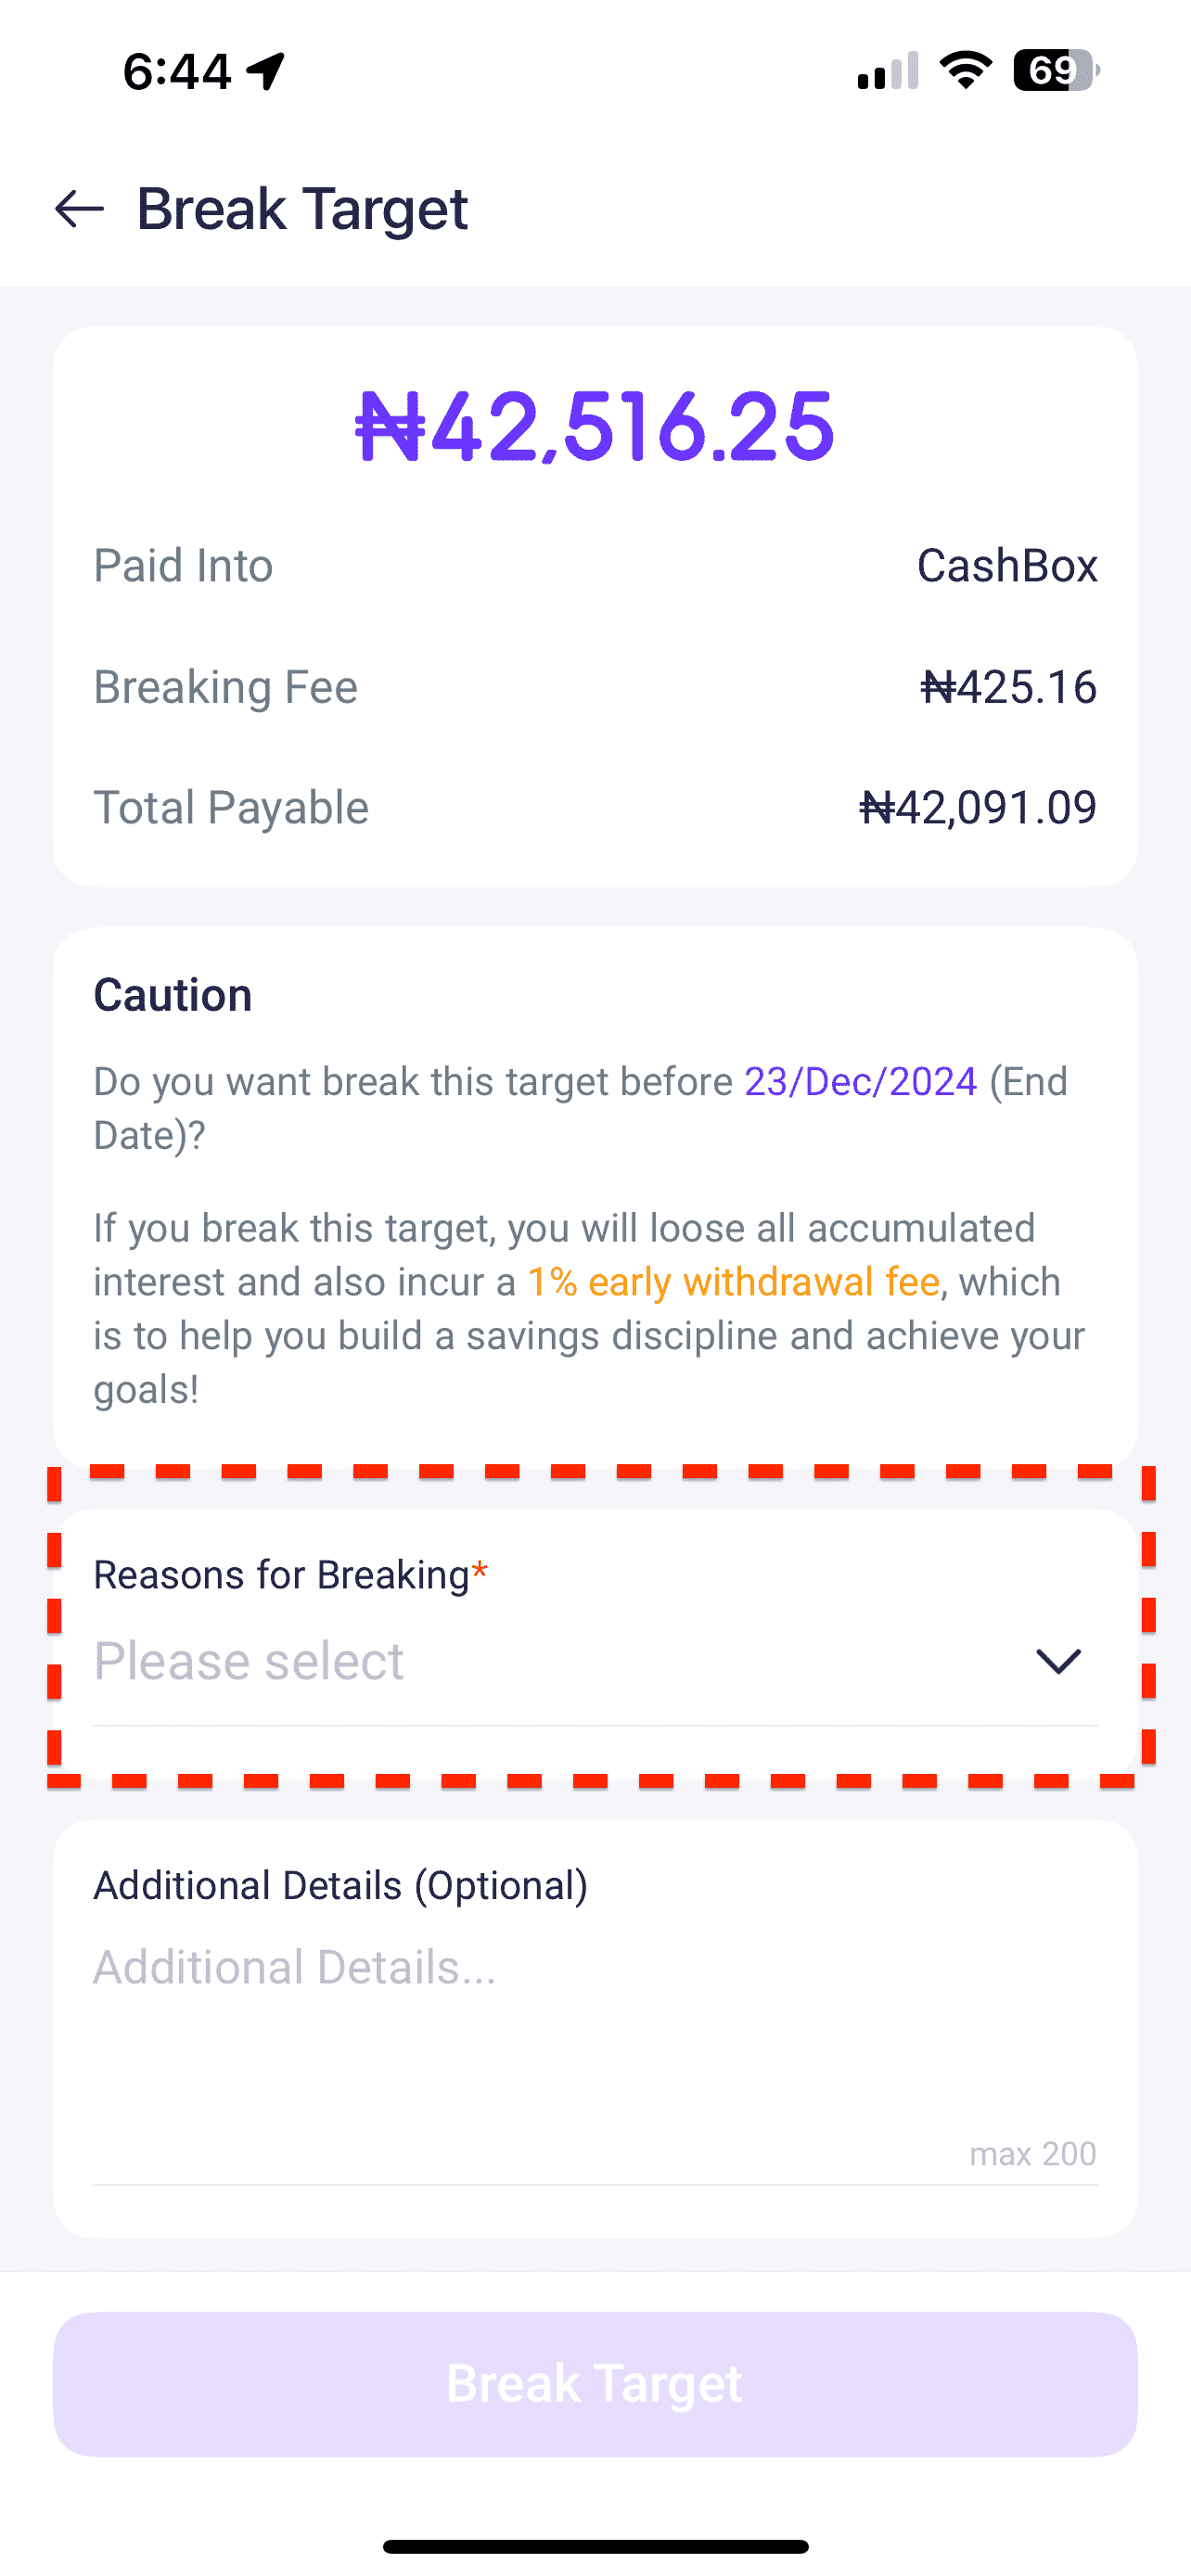Tap the CashBox paid-into value
Viewport: 1191px width, 2576px height.
coord(1007,566)
